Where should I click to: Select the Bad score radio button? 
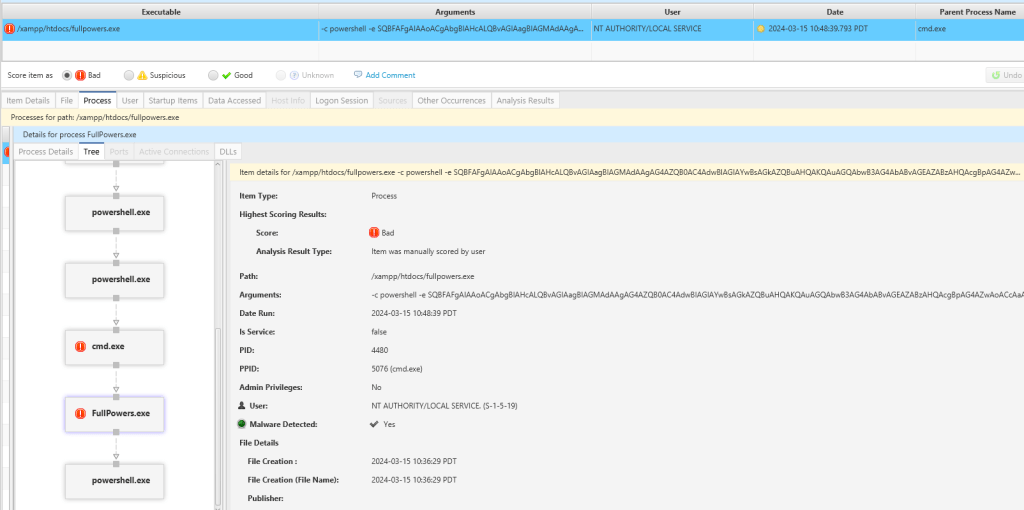click(x=67, y=75)
